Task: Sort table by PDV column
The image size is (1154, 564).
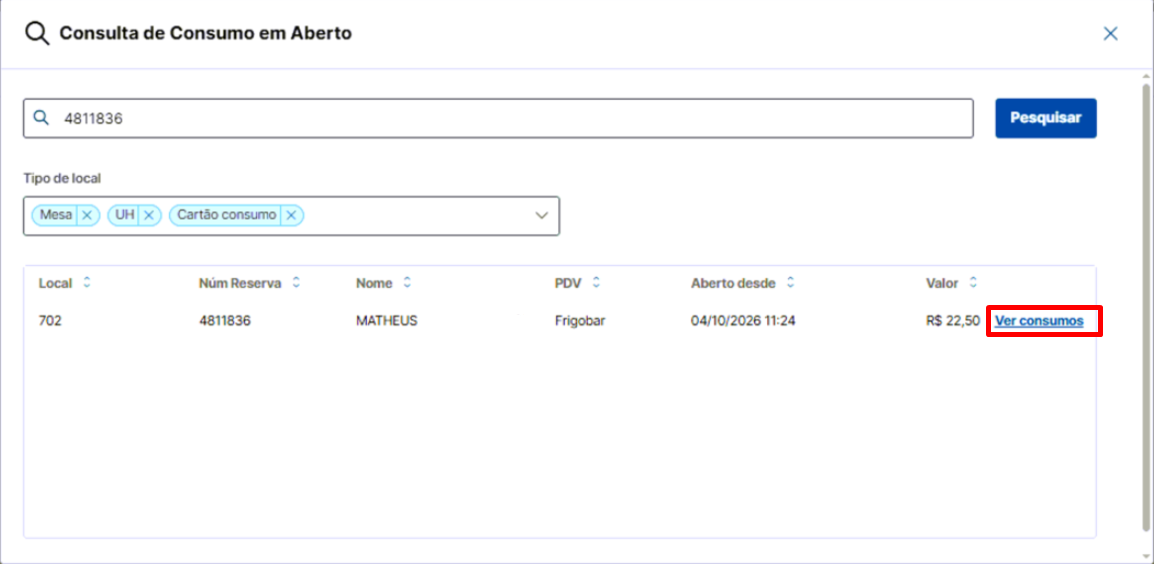Action: click(596, 283)
